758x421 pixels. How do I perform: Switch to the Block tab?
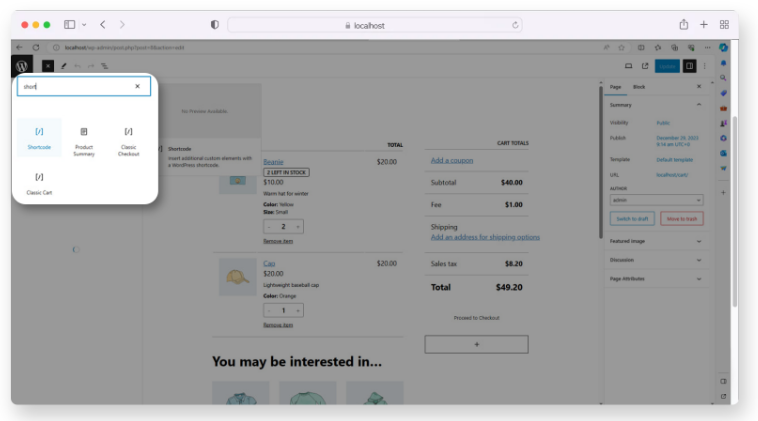click(639, 87)
